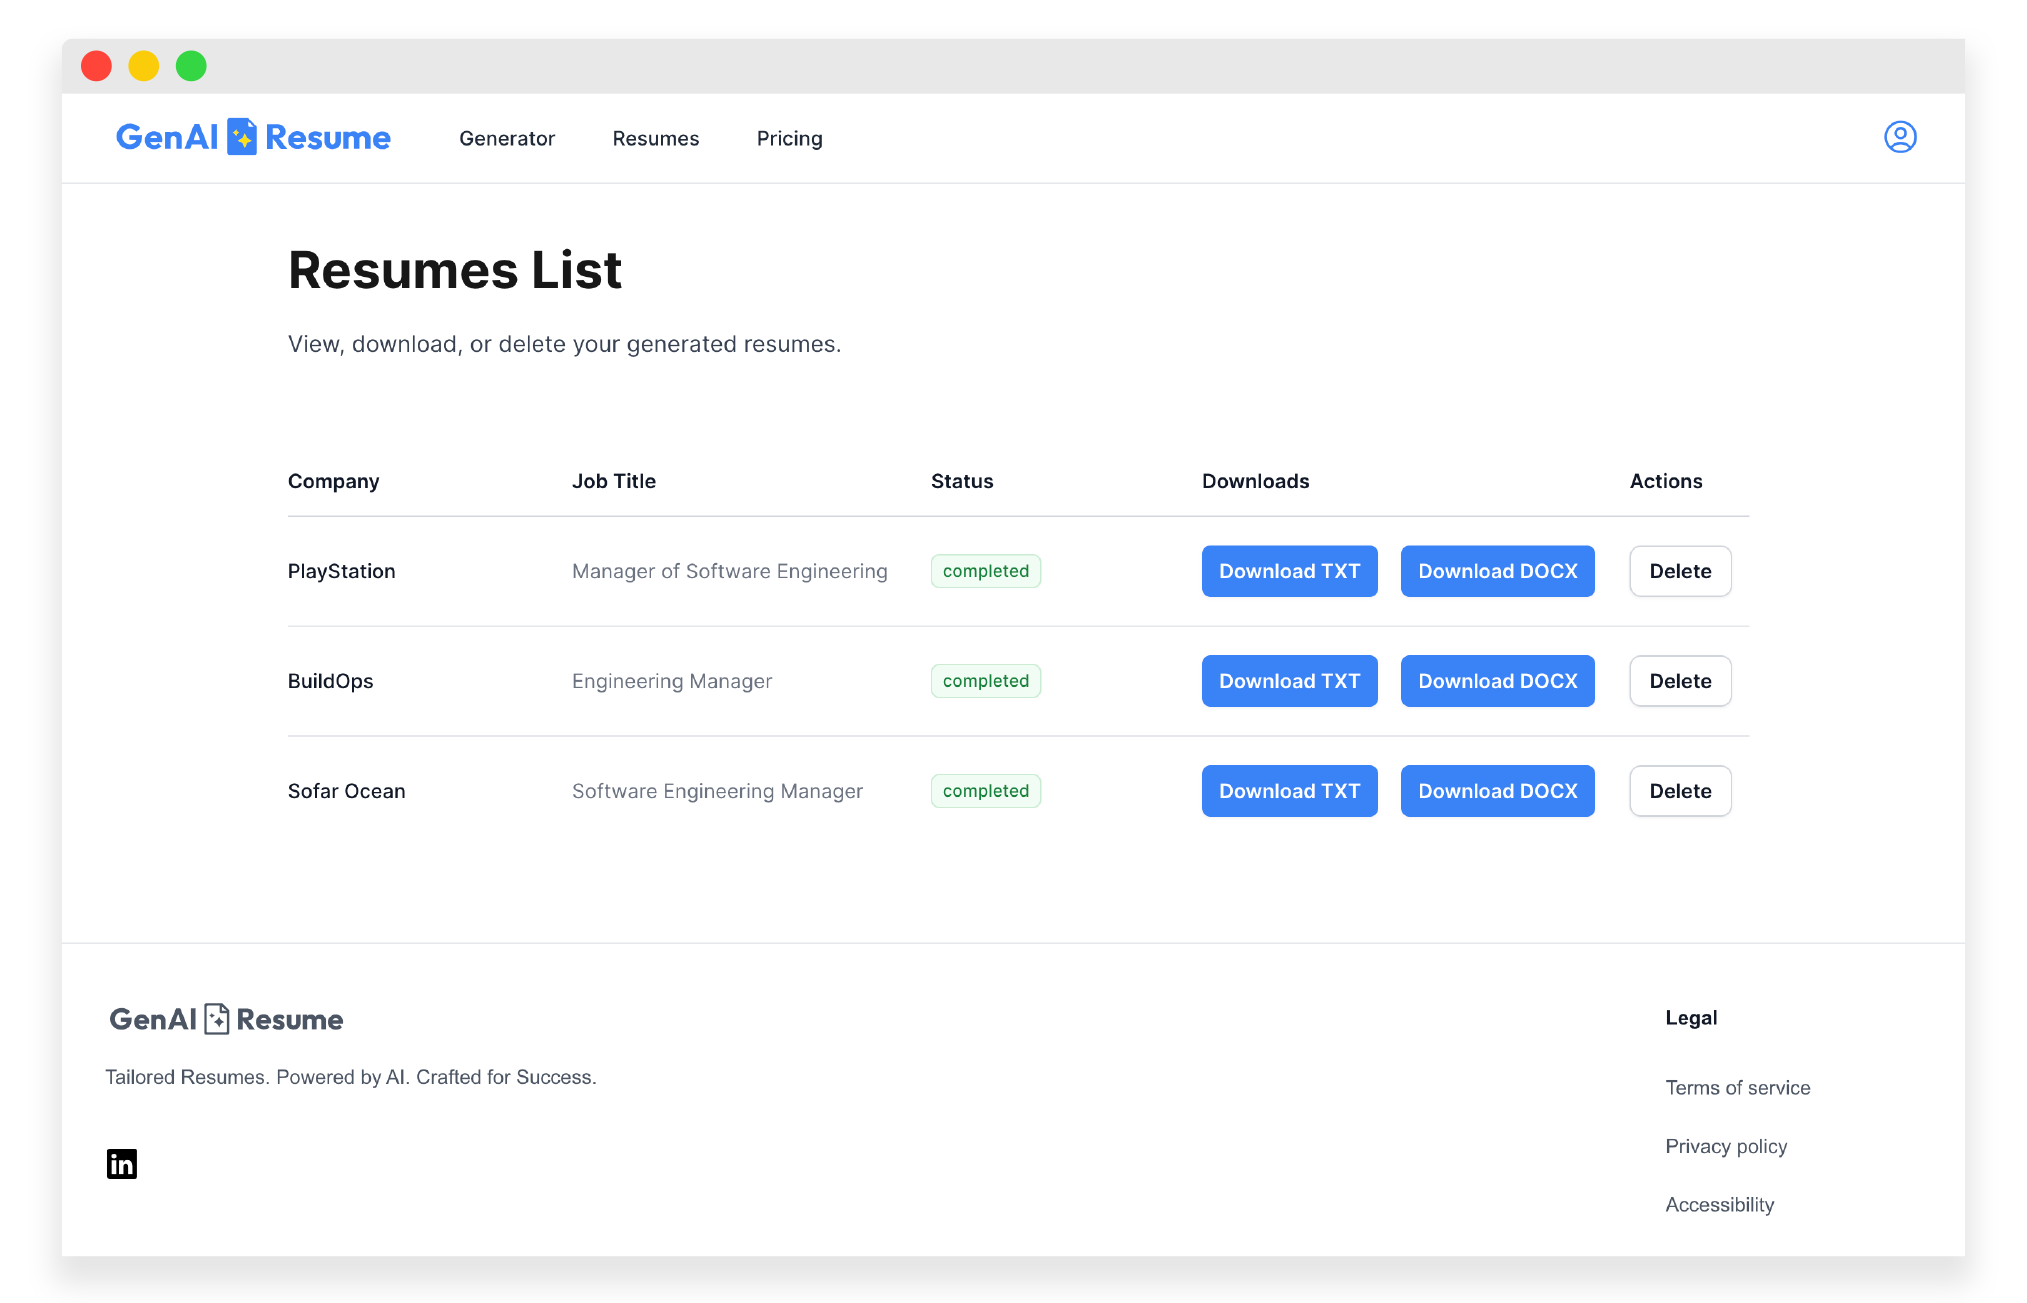Open the Privacy policy link

pos(1725,1146)
